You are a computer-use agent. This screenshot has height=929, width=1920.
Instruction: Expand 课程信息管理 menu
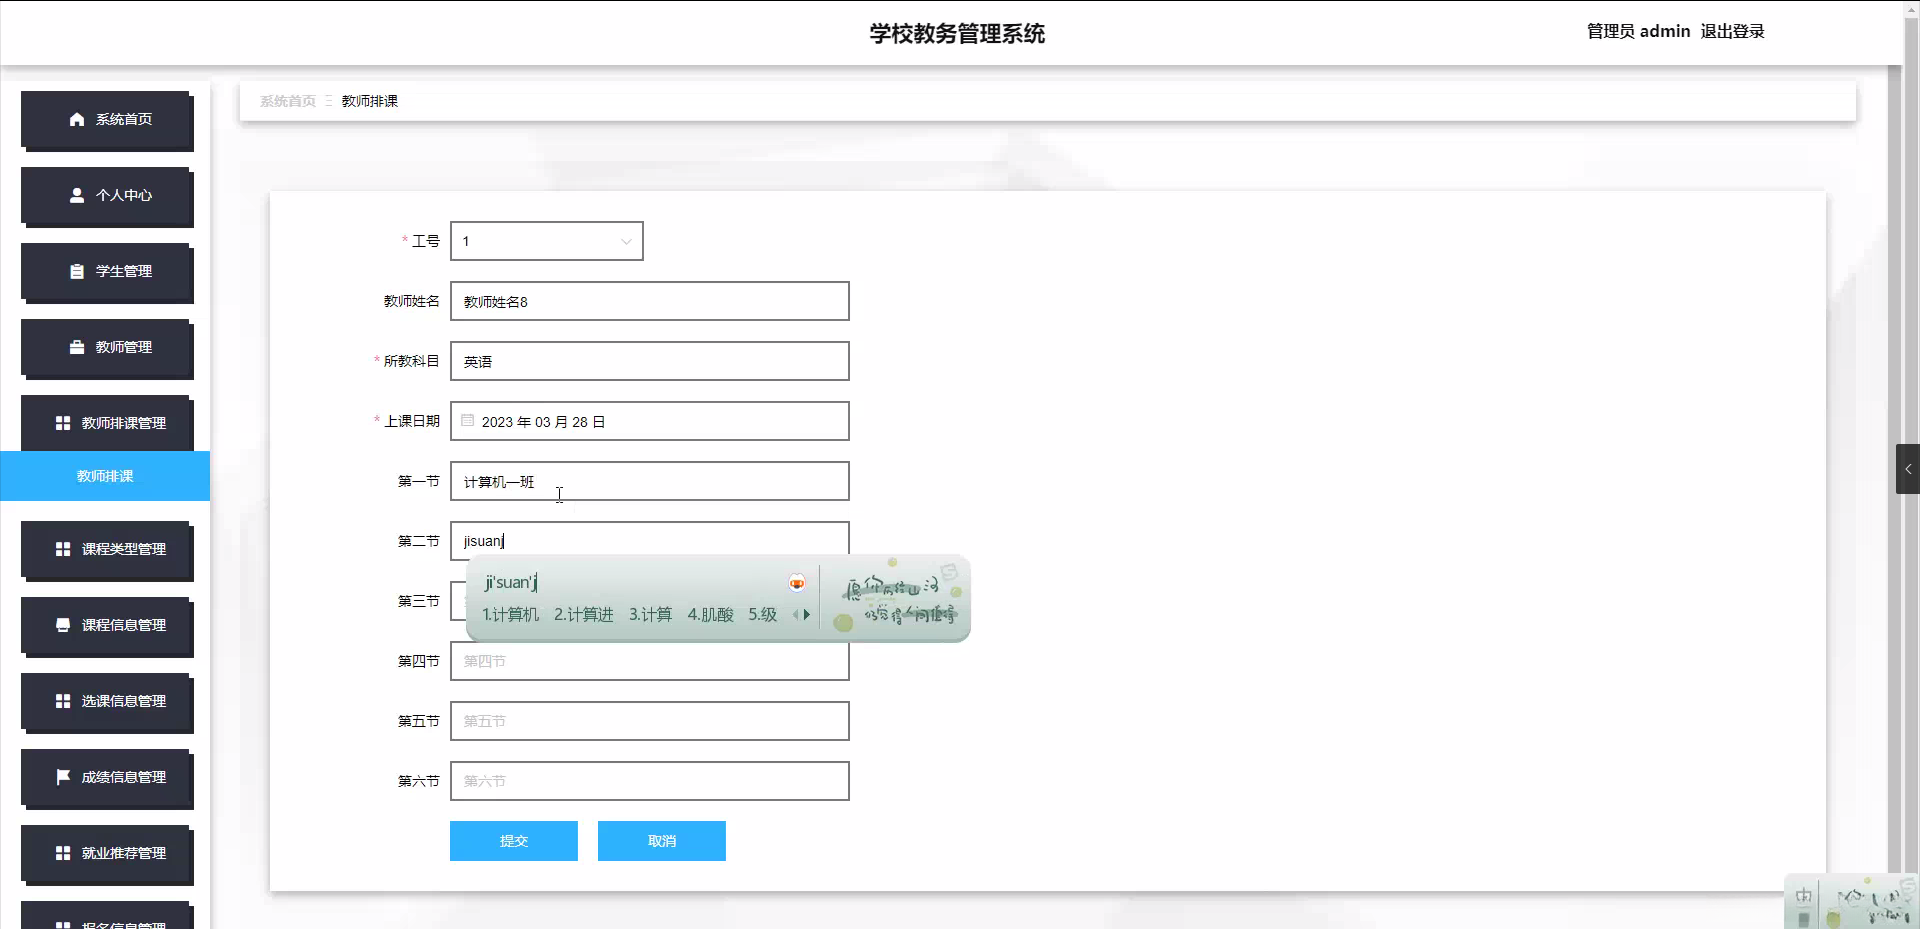click(106, 626)
